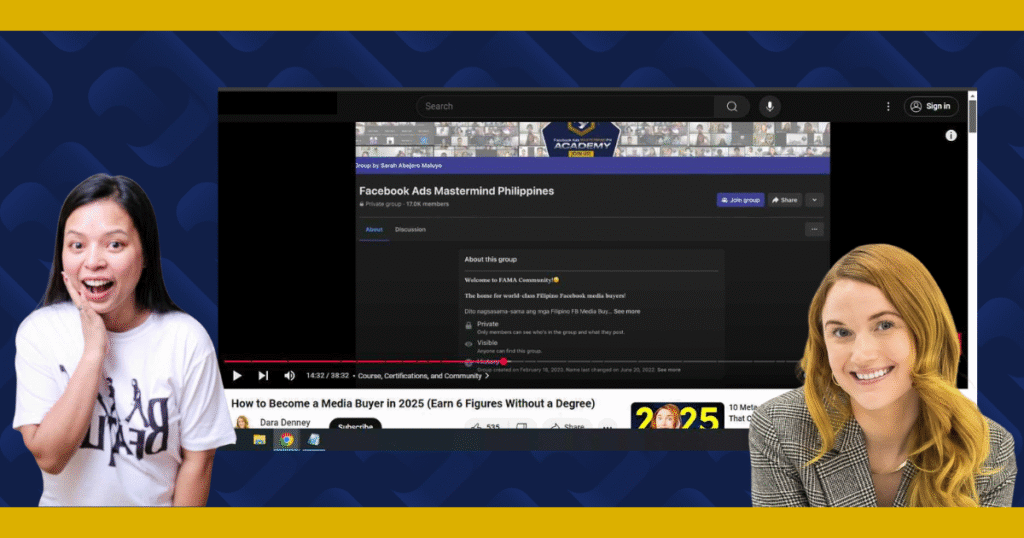Click the red video progress bar scrubber
Screen dimensions: 1024x538
click(x=504, y=361)
